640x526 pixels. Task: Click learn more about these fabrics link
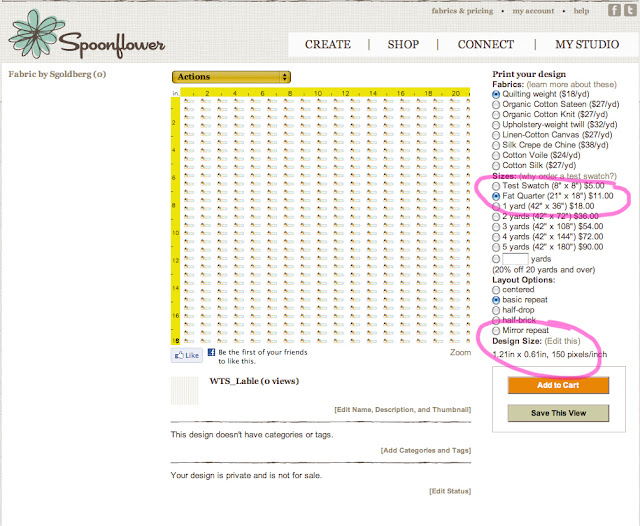(571, 84)
